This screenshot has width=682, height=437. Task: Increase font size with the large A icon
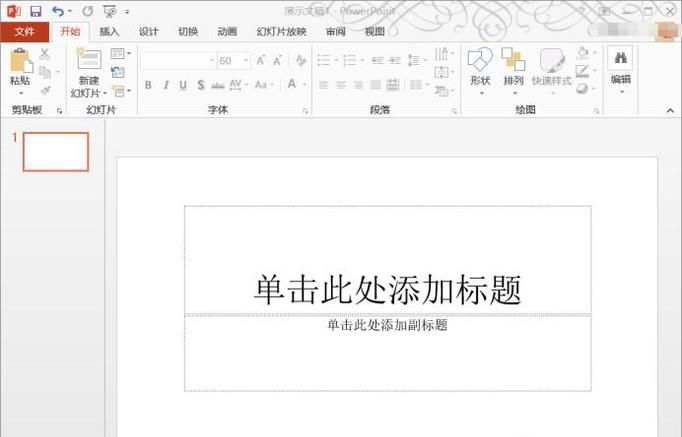[260, 60]
